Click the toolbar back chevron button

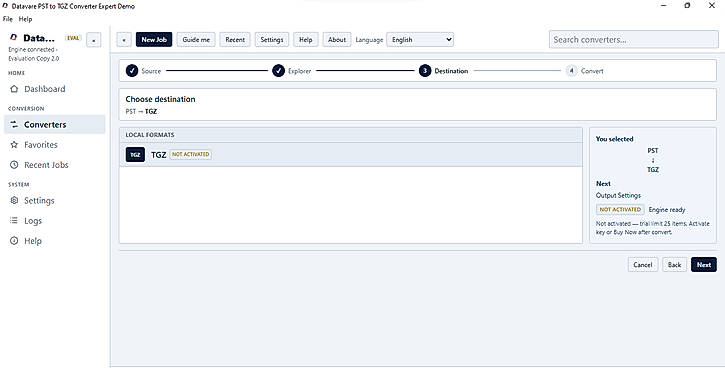(124, 40)
